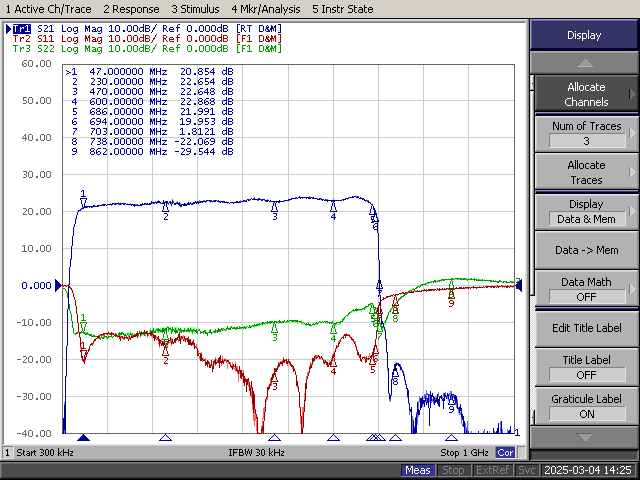Click marker 2 triangle on bottom axis
The height and width of the screenshot is (480, 640).
click(165, 438)
